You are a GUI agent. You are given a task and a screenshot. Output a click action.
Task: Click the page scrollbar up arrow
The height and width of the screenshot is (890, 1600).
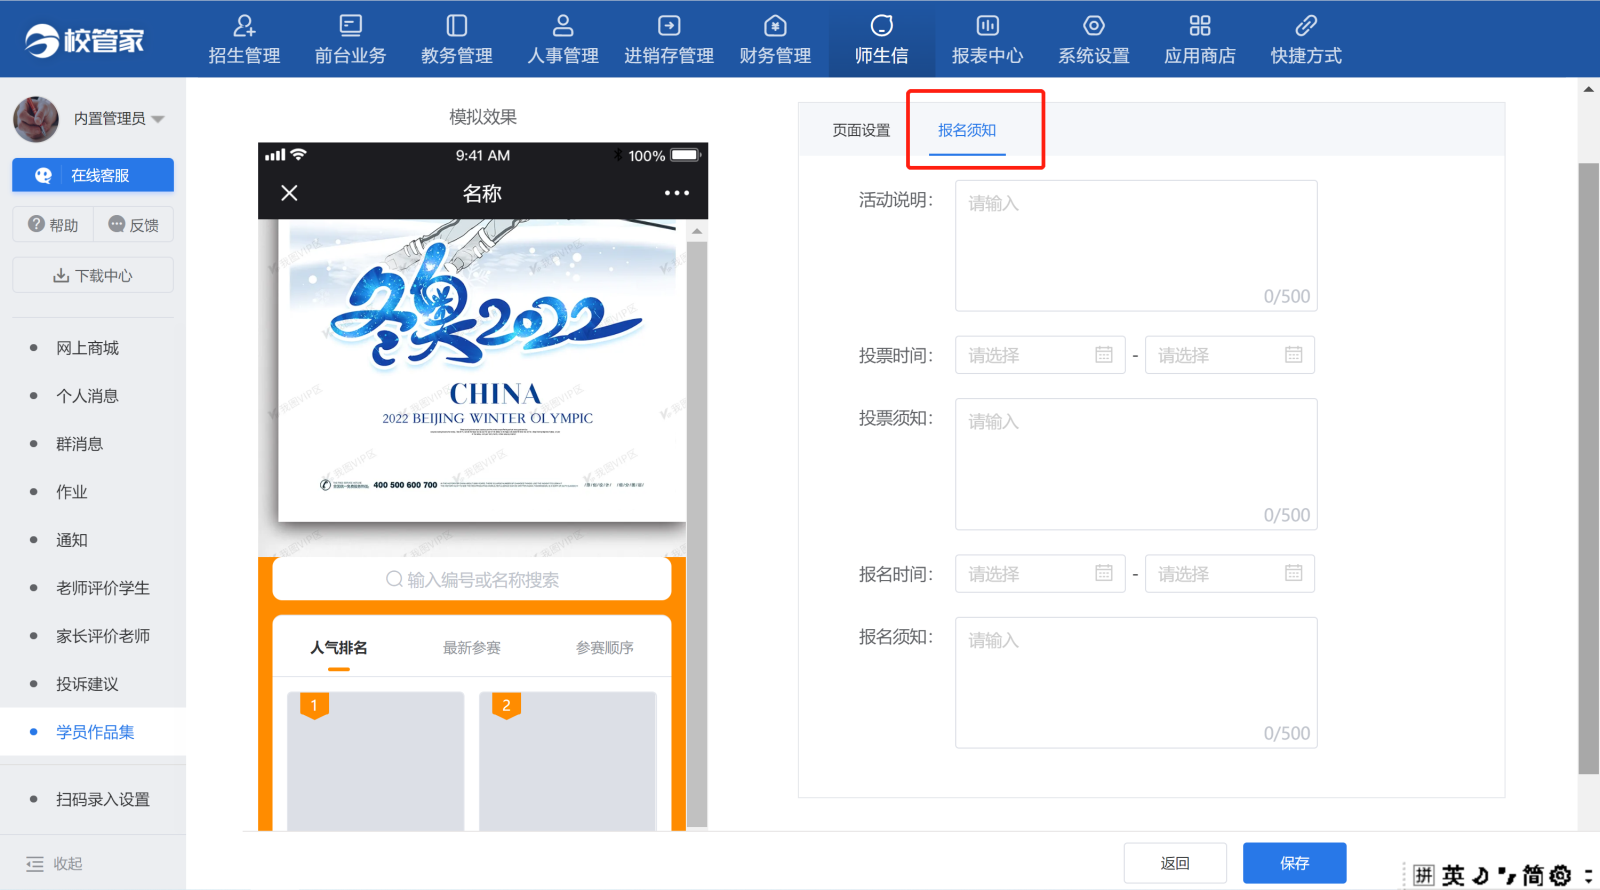click(x=1589, y=89)
